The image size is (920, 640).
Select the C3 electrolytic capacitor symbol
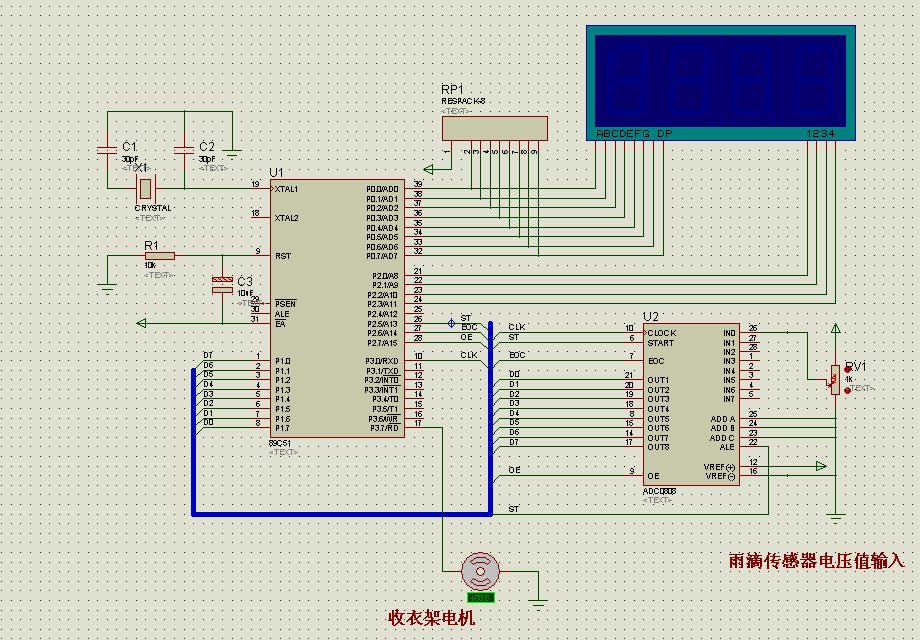pyautogui.click(x=222, y=285)
